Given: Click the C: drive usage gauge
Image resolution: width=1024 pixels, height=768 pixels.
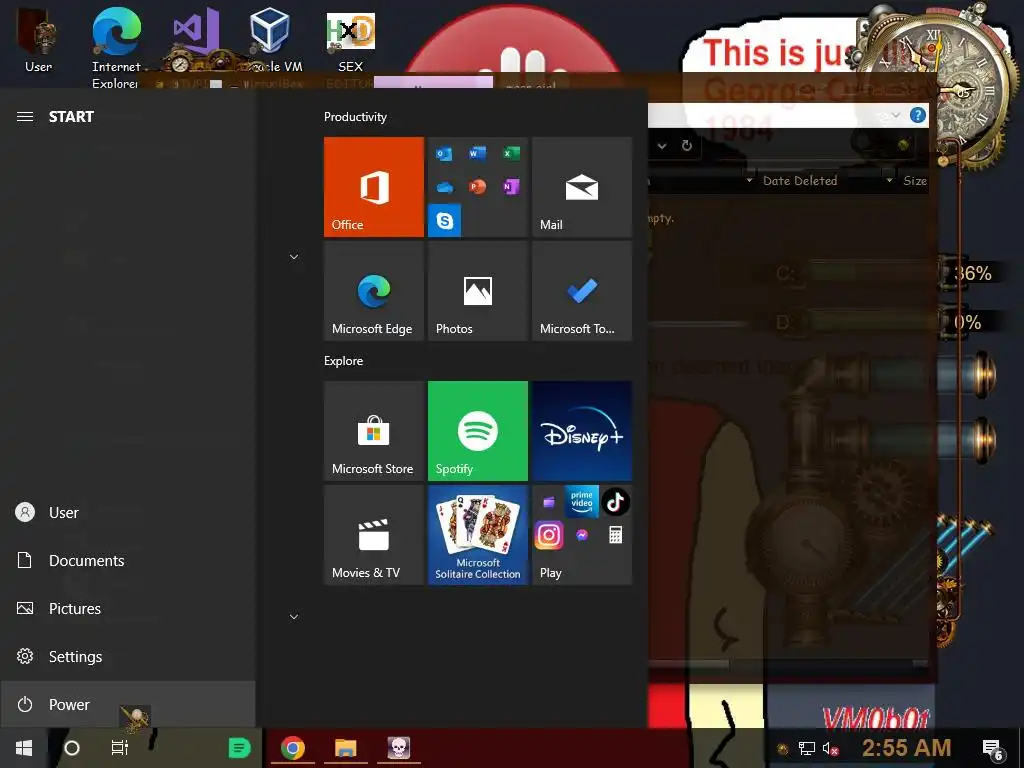Looking at the screenshot, I should click(x=885, y=273).
